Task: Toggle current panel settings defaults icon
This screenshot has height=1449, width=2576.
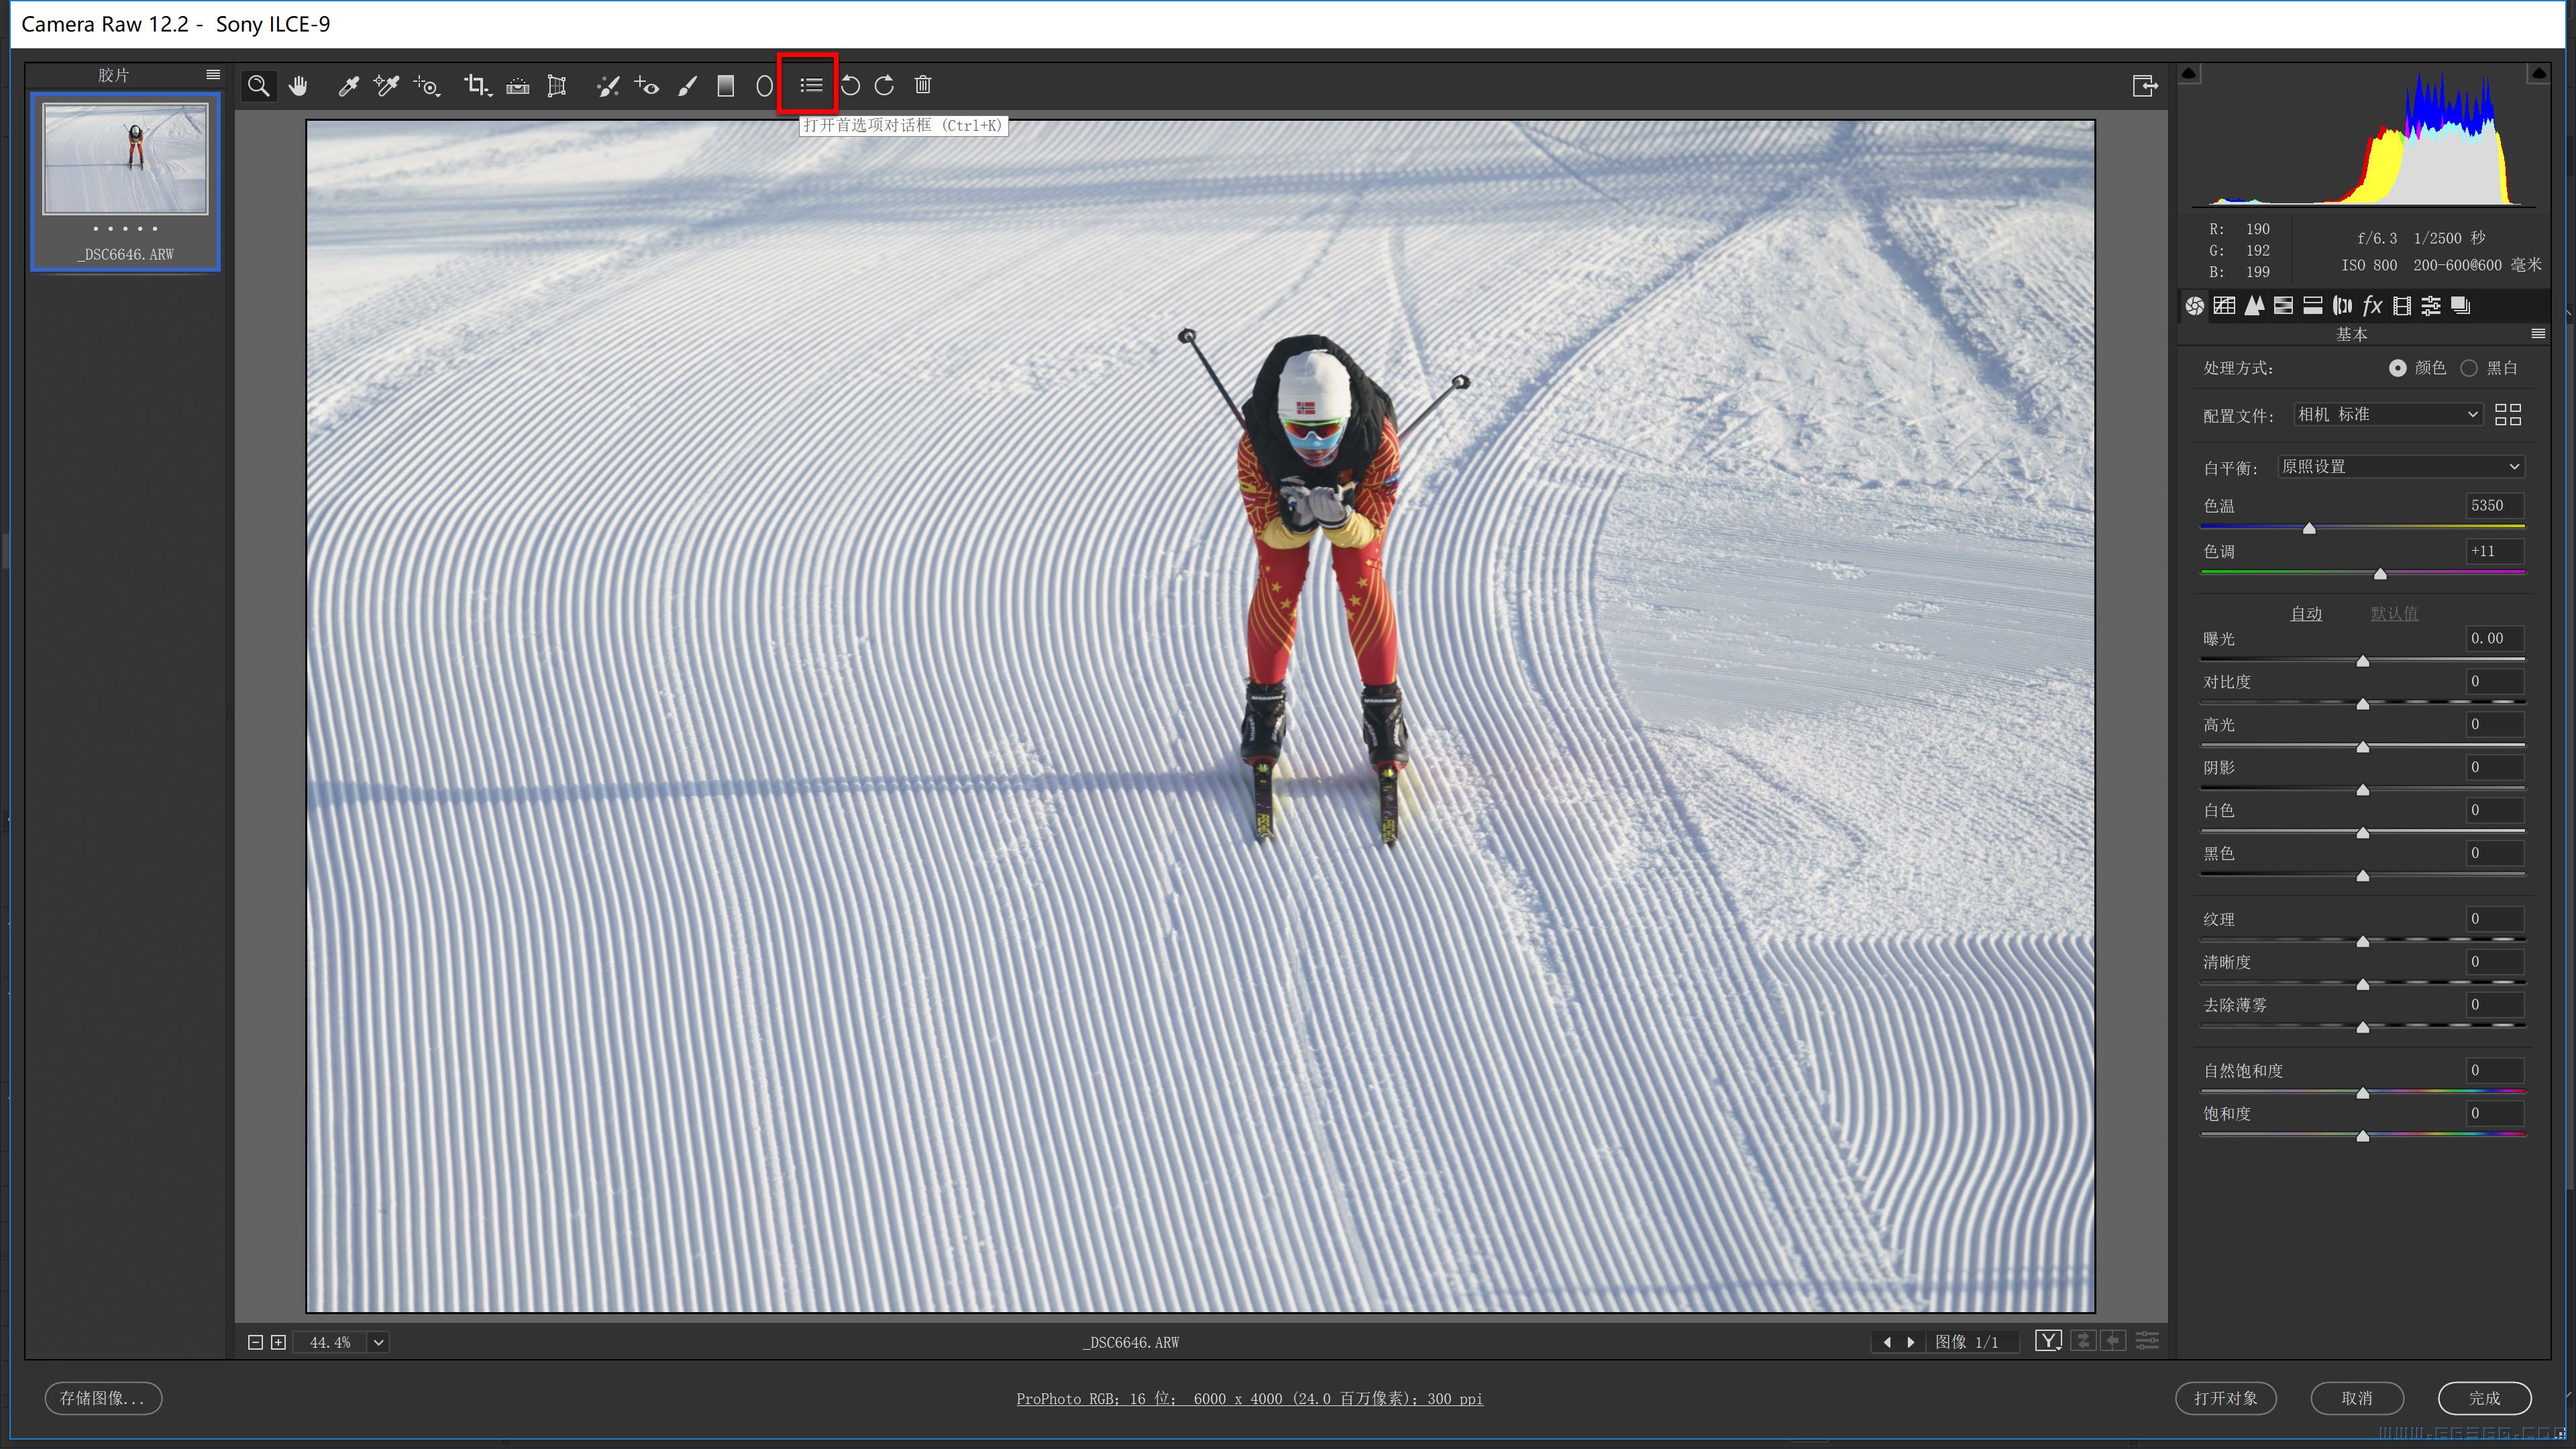Action: point(2147,1341)
